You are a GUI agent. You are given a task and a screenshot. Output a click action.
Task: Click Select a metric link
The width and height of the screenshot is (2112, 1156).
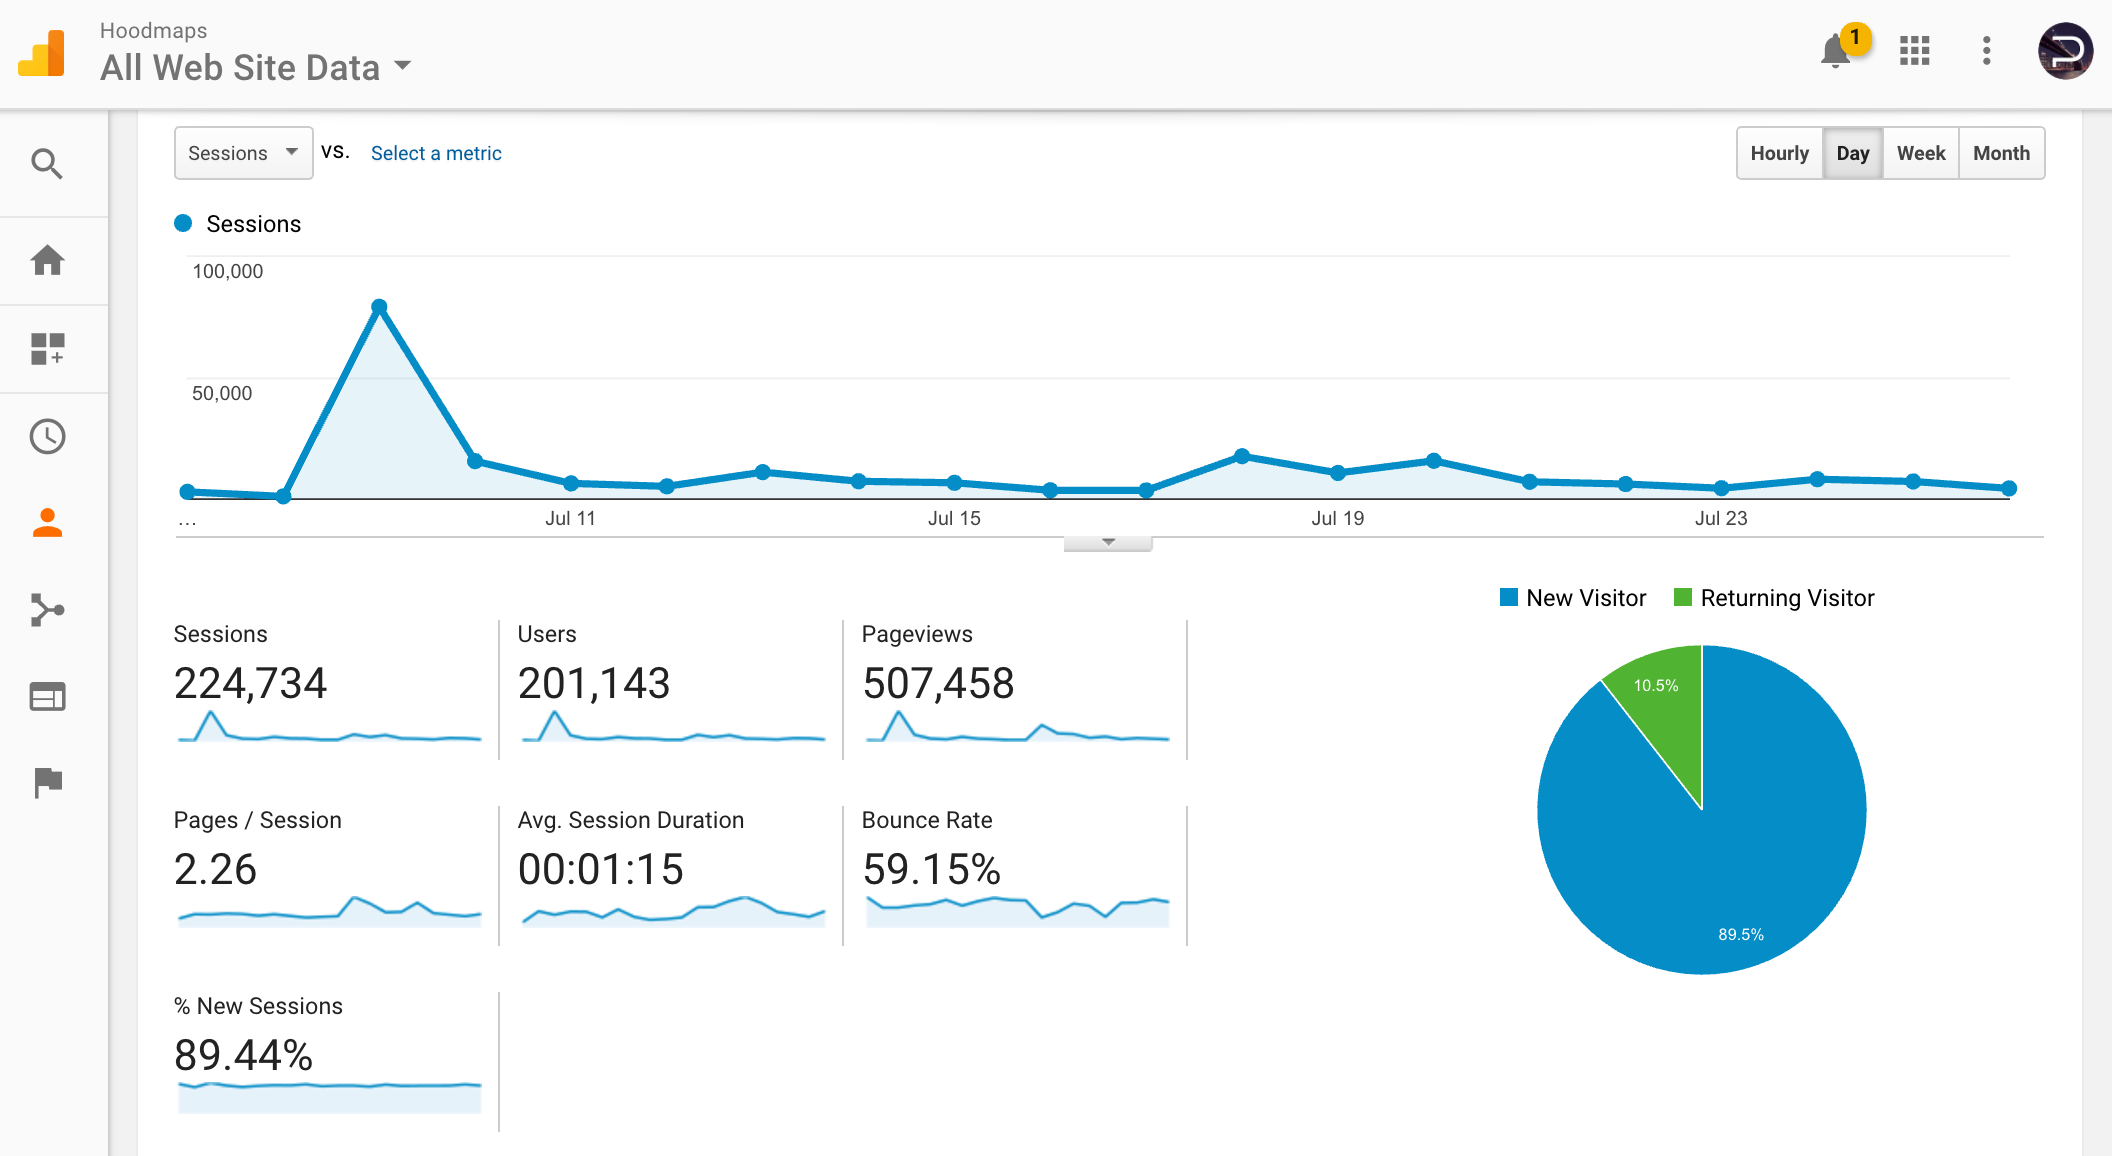[x=436, y=153]
